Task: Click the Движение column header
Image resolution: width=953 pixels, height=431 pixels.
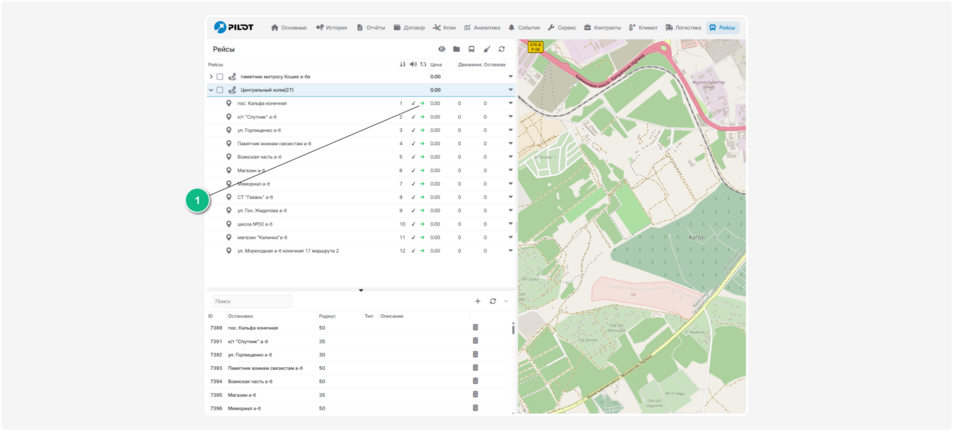Action: (470, 64)
